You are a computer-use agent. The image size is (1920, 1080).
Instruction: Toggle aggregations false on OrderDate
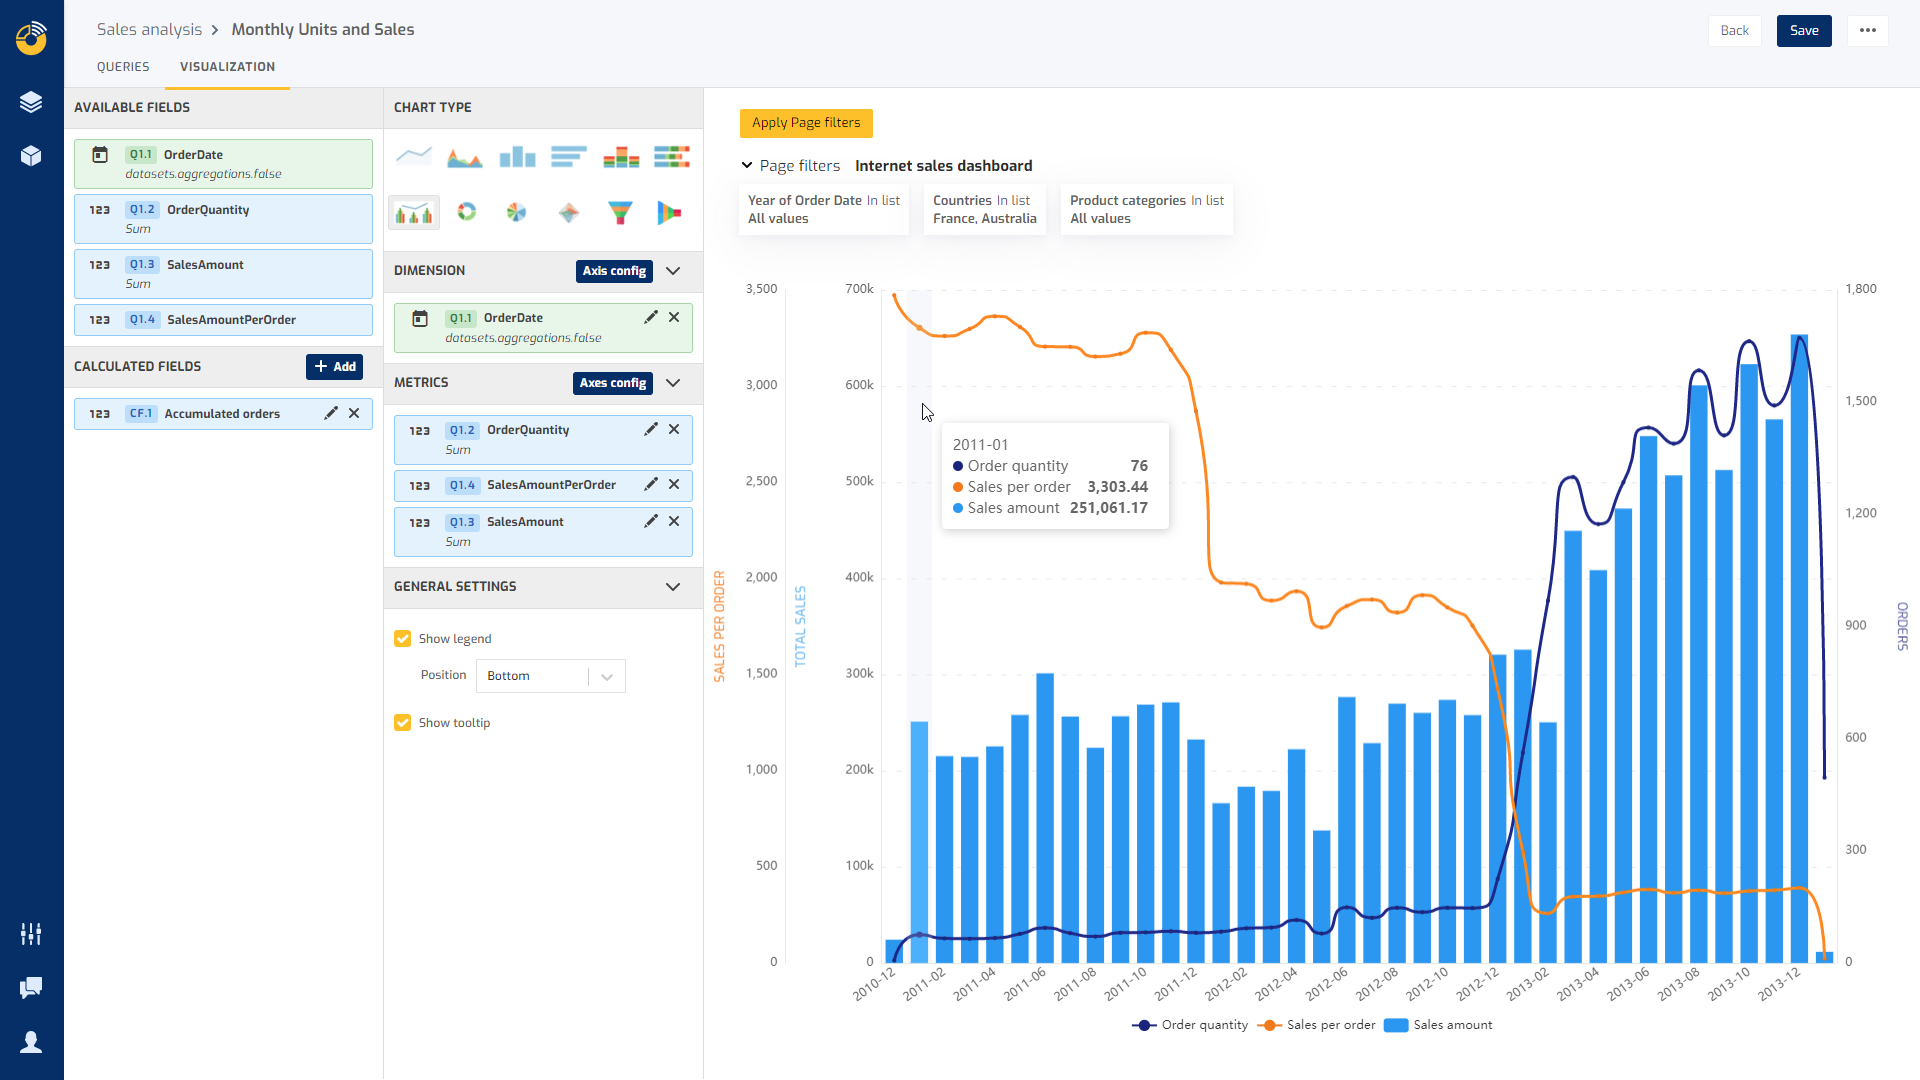[204, 173]
